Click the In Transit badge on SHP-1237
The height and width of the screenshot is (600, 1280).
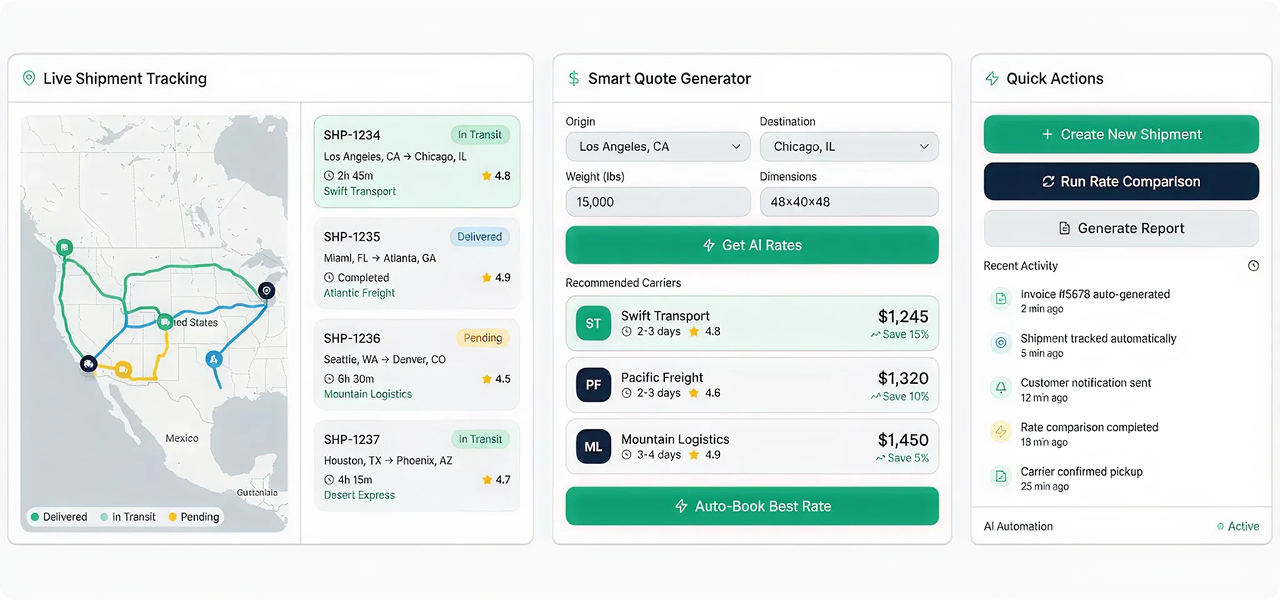click(x=480, y=439)
